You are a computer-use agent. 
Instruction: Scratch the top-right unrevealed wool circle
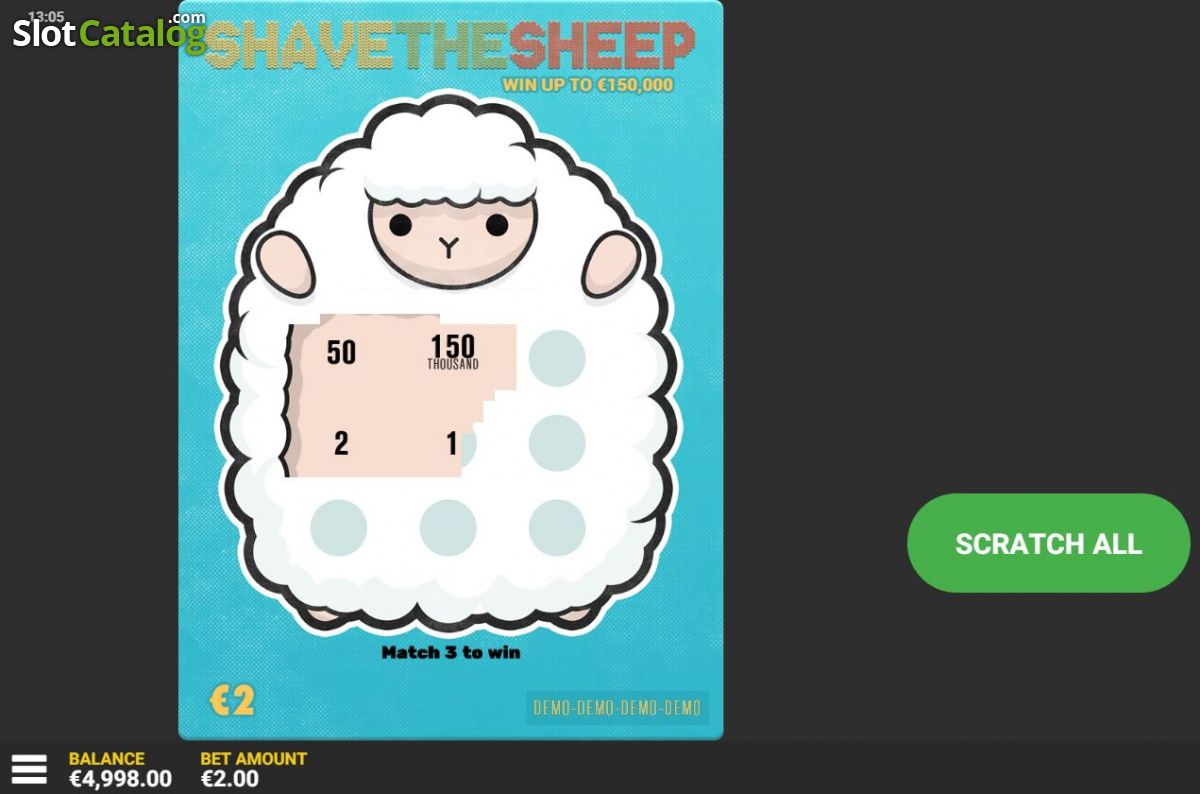pyautogui.click(x=557, y=358)
